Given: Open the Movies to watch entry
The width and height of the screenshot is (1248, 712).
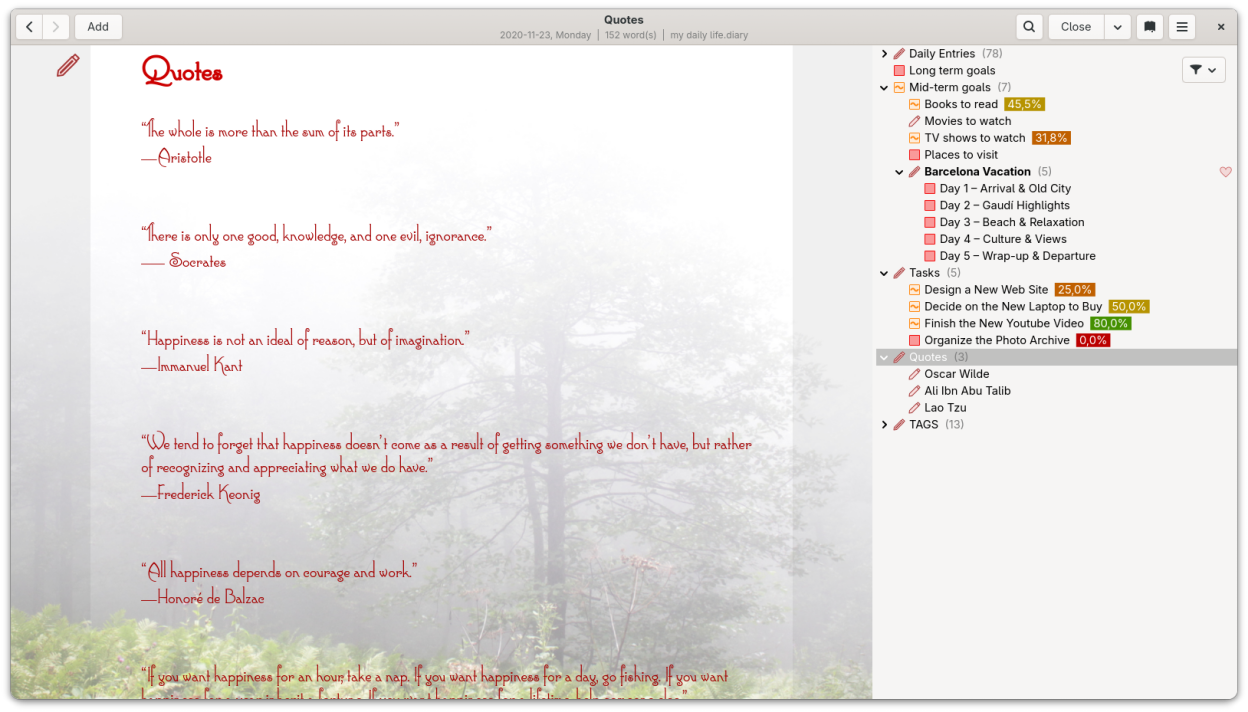Looking at the screenshot, I should click(968, 121).
